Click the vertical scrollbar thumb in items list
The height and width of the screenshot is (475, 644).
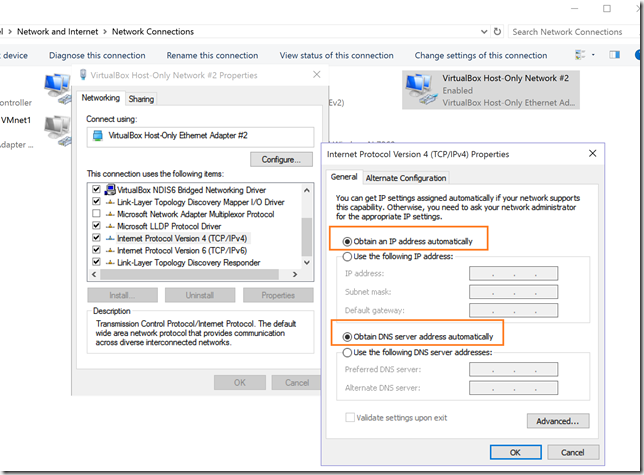tap(307, 237)
